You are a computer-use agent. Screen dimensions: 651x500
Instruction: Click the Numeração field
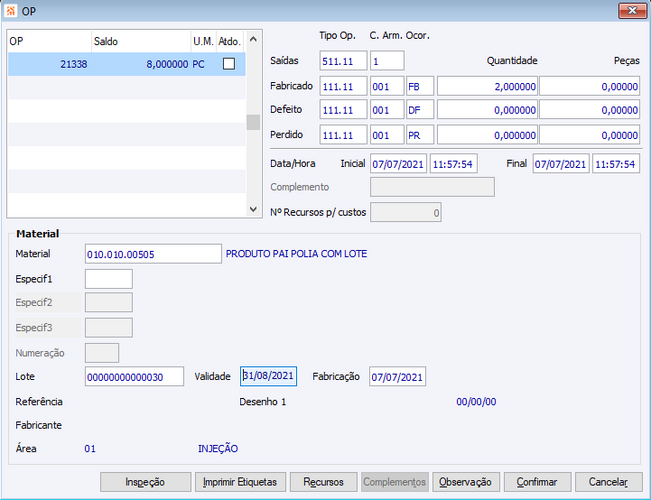pos(102,353)
